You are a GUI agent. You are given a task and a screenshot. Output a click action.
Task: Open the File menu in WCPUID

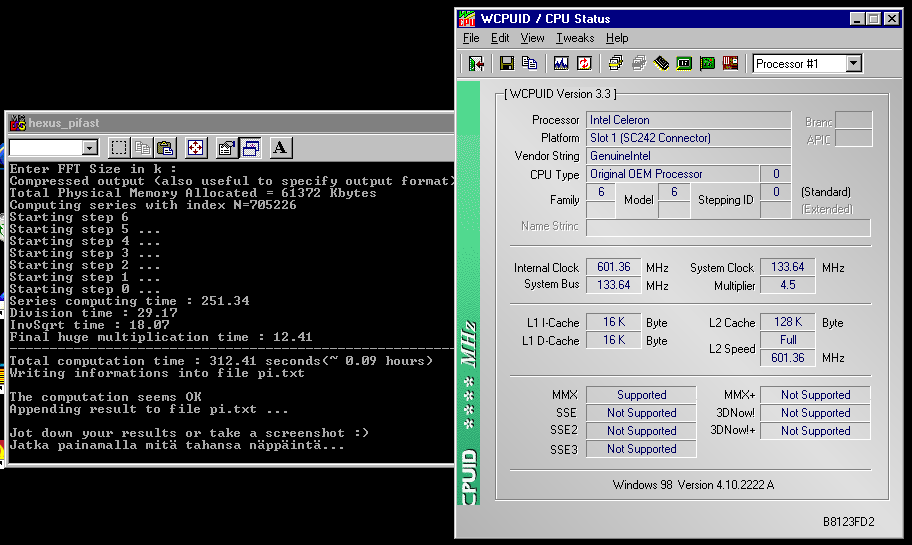471,38
